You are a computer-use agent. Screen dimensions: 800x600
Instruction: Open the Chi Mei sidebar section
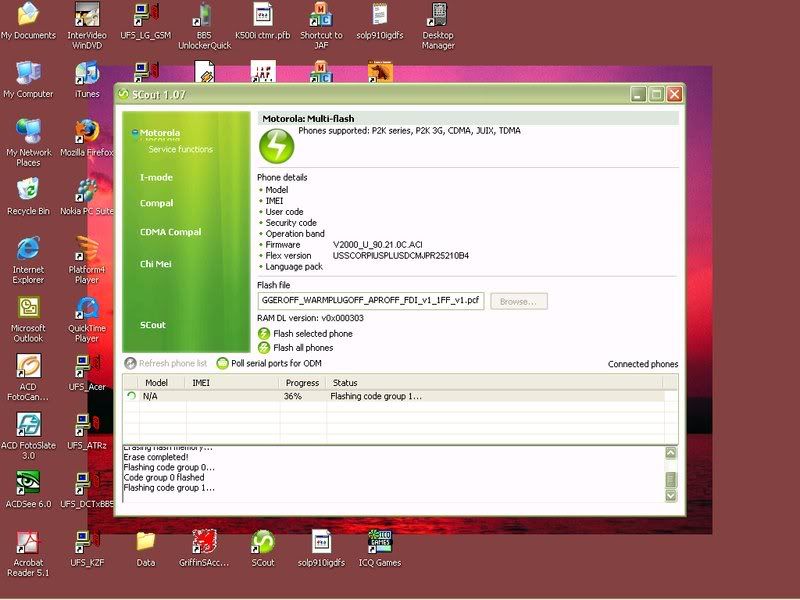(156, 264)
